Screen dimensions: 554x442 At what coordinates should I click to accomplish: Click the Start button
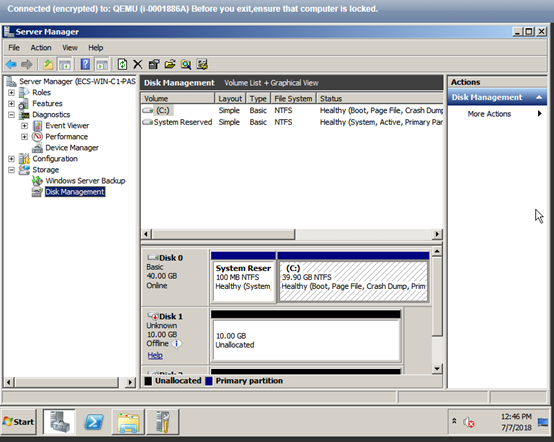coord(19,422)
